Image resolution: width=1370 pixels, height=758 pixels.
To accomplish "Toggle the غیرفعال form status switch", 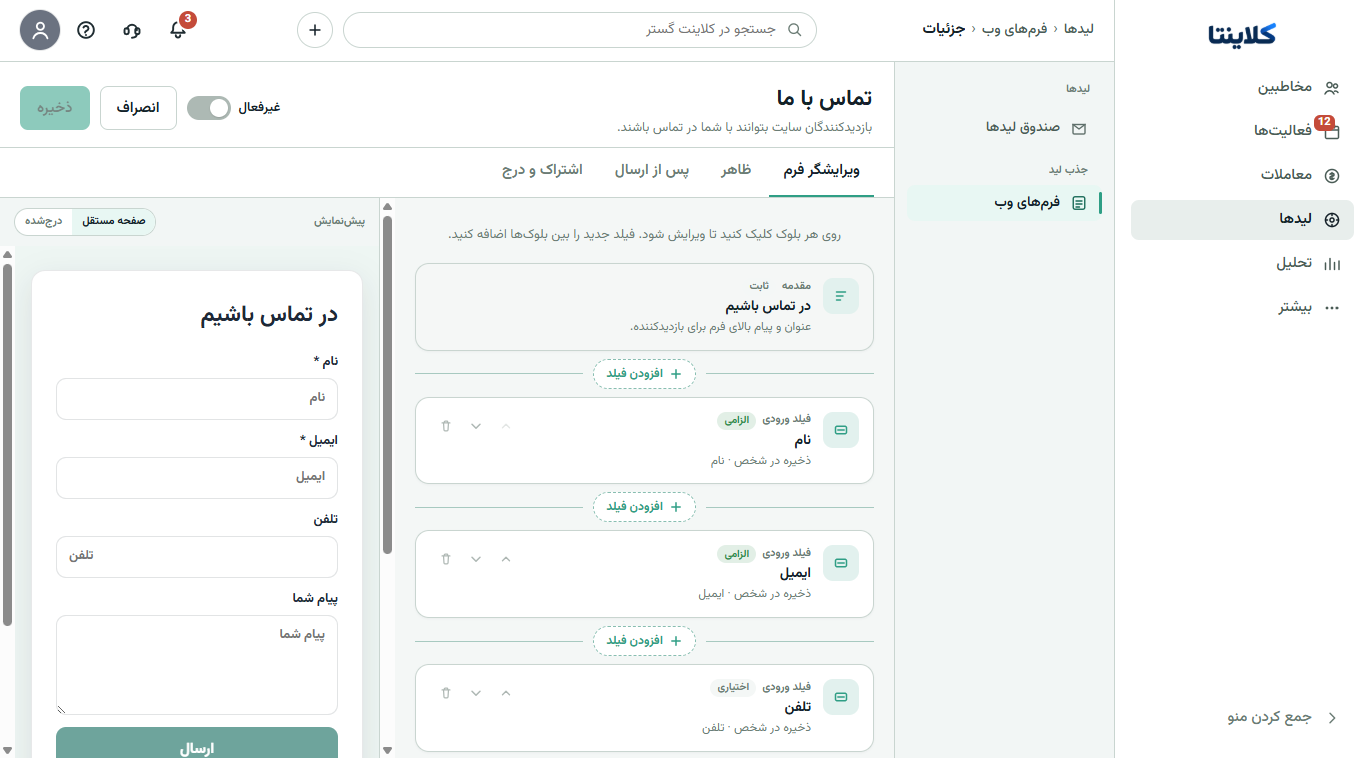I will [x=209, y=108].
